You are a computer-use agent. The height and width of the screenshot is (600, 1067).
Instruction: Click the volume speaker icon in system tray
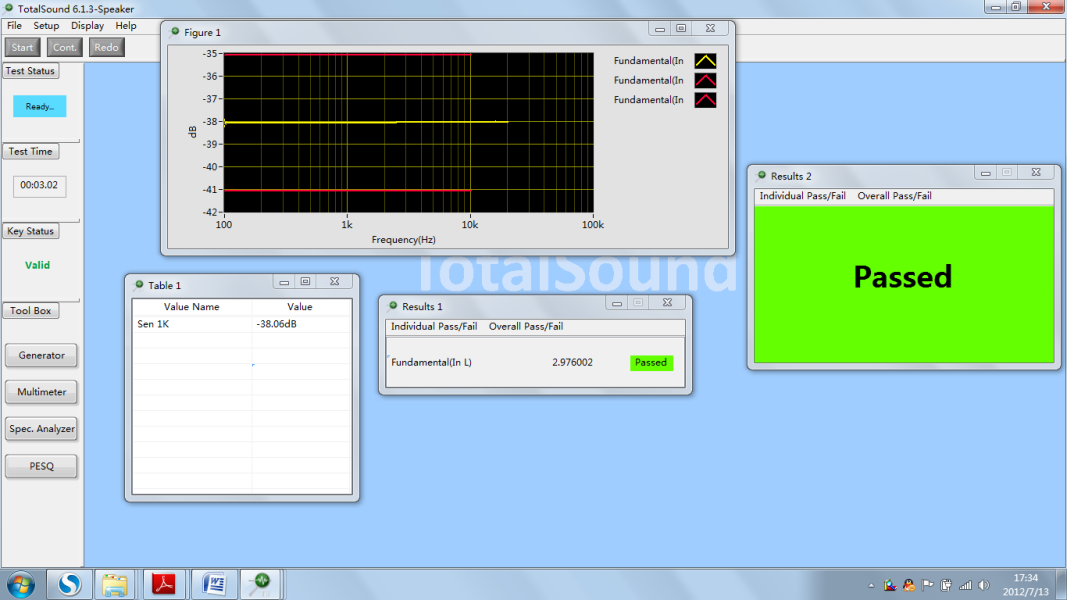(984, 585)
